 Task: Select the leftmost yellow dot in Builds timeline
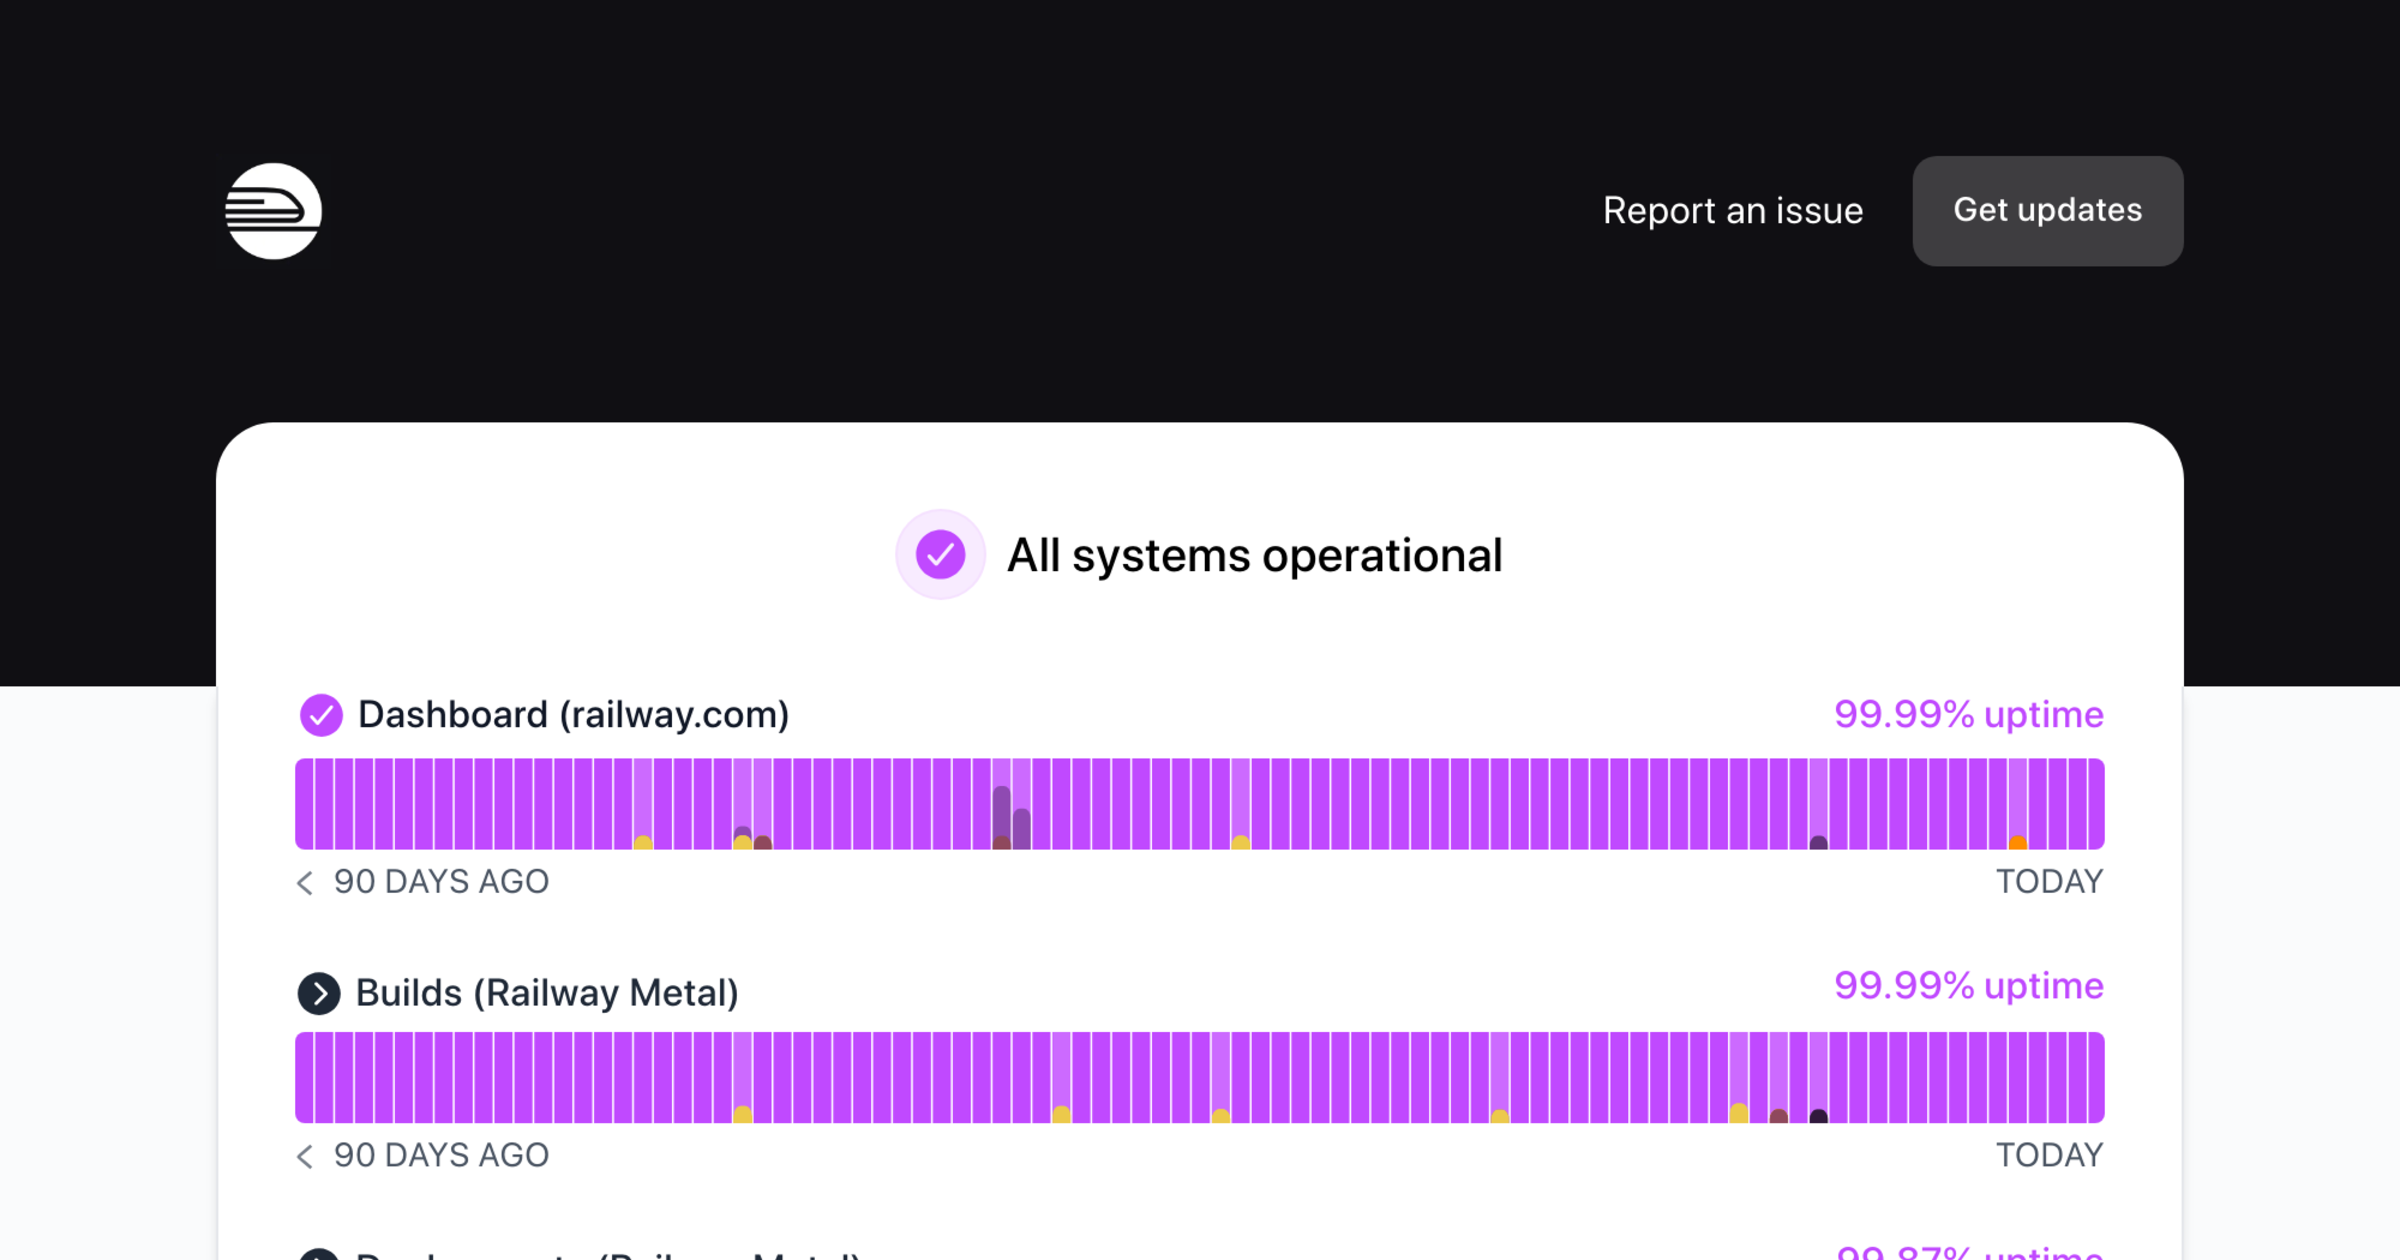743,1114
